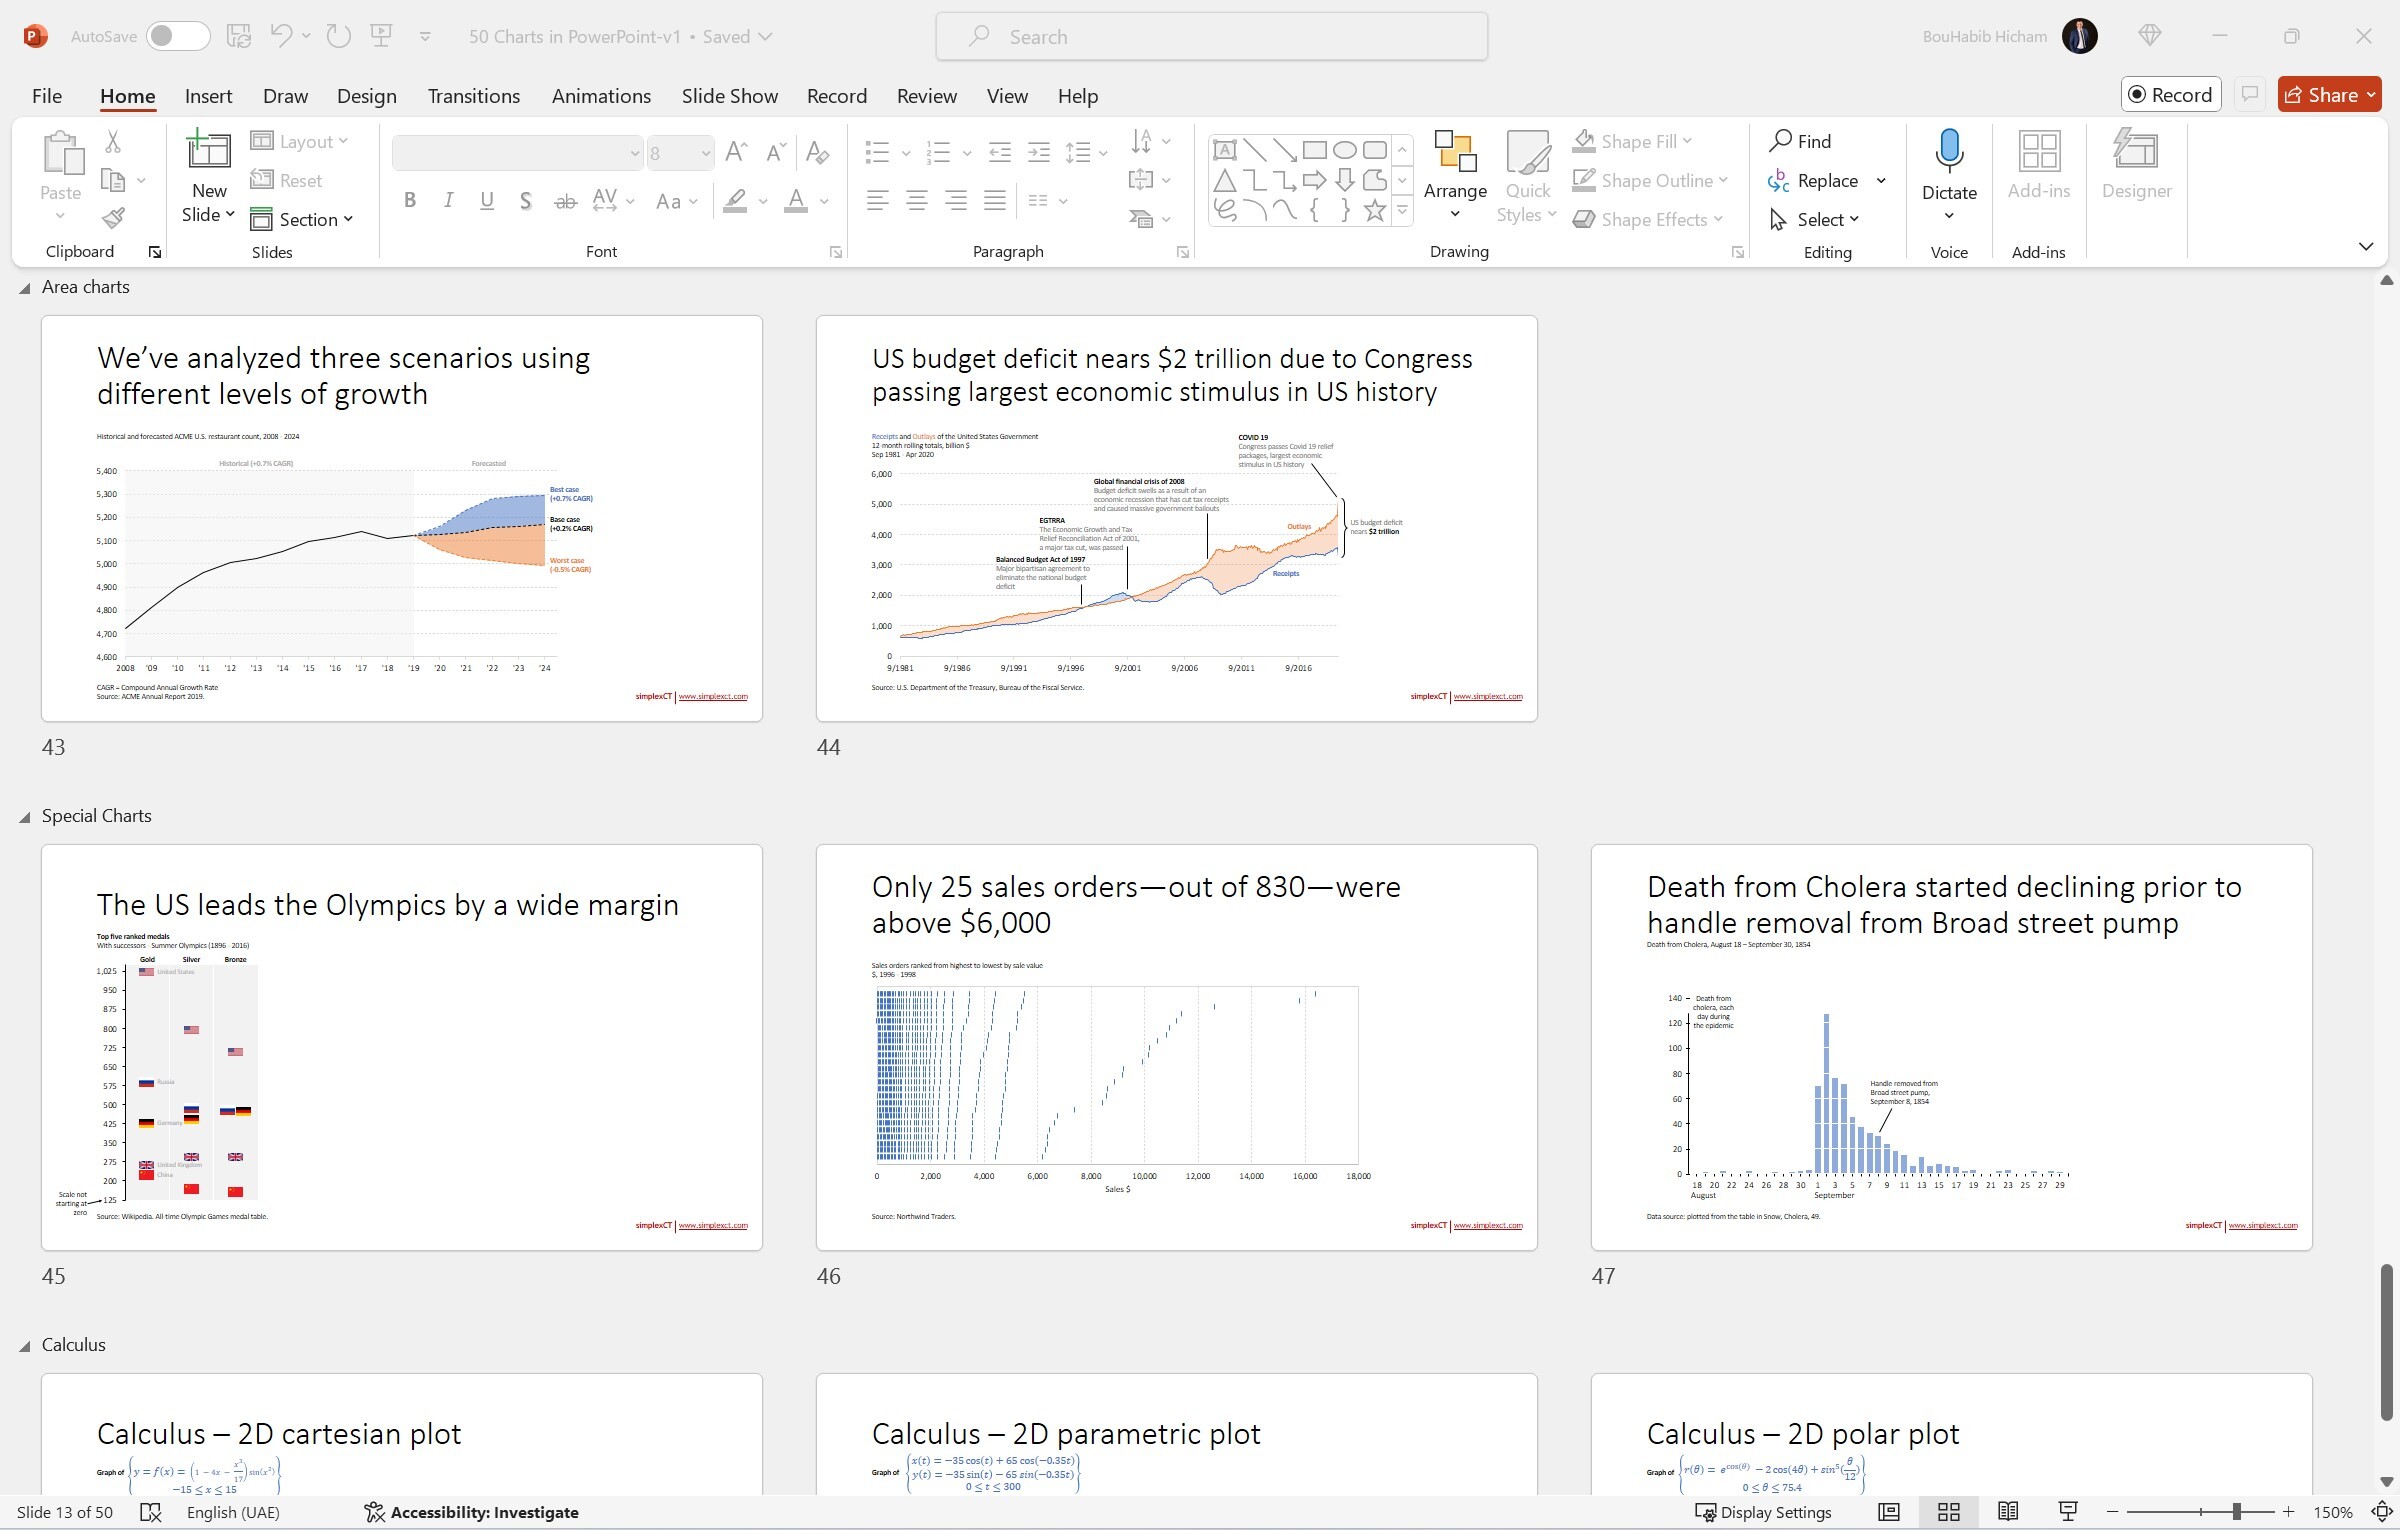Toggle the AutoSave switch
Image resolution: width=2400 pixels, height=1530 pixels.
[x=178, y=36]
